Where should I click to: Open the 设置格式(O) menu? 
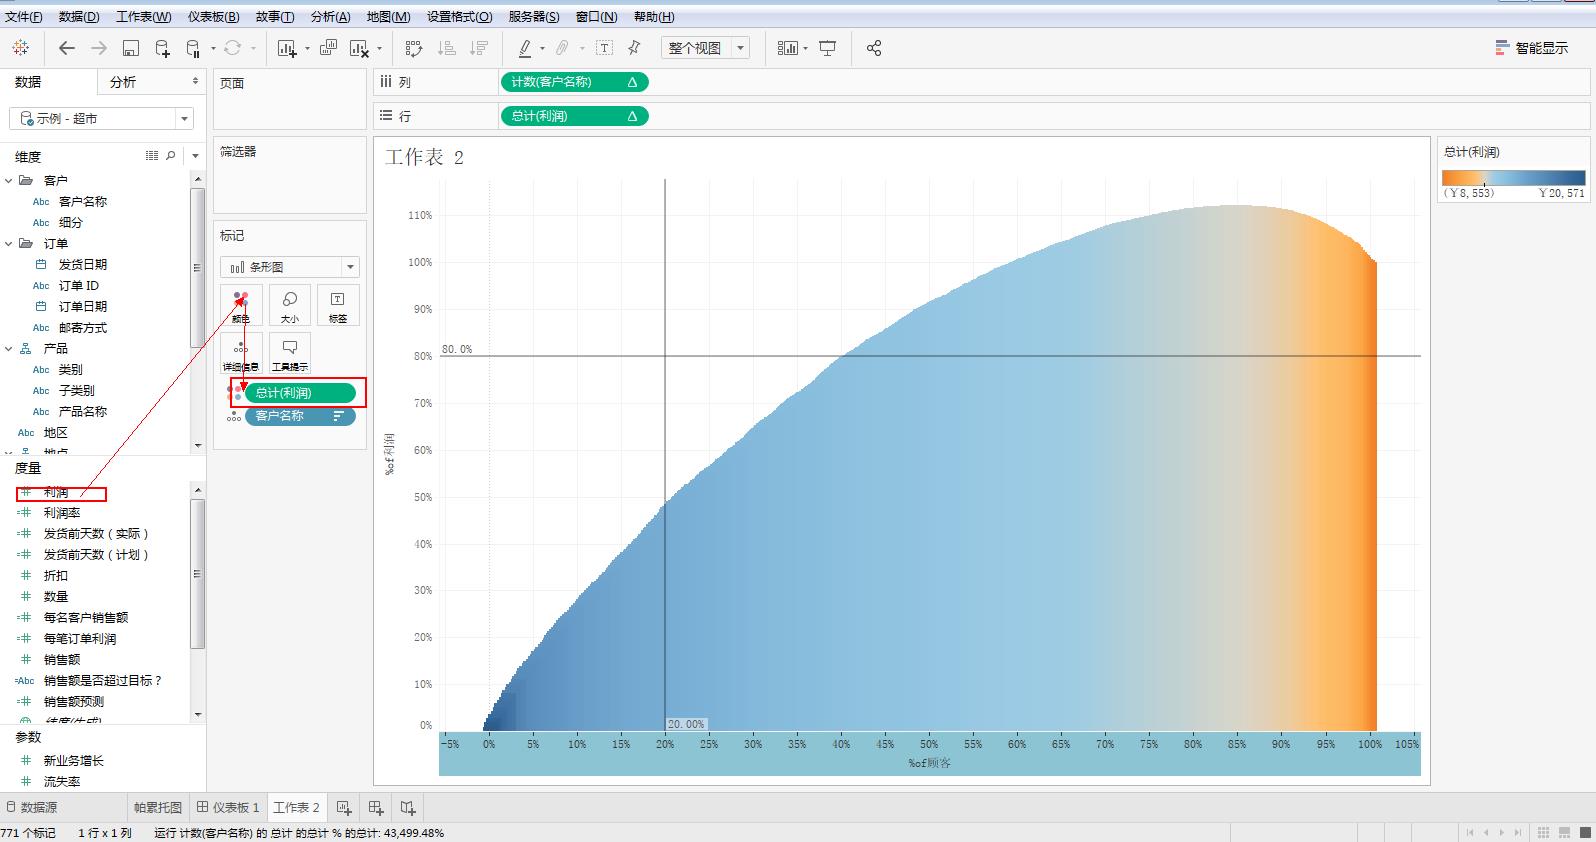pyautogui.click(x=460, y=16)
